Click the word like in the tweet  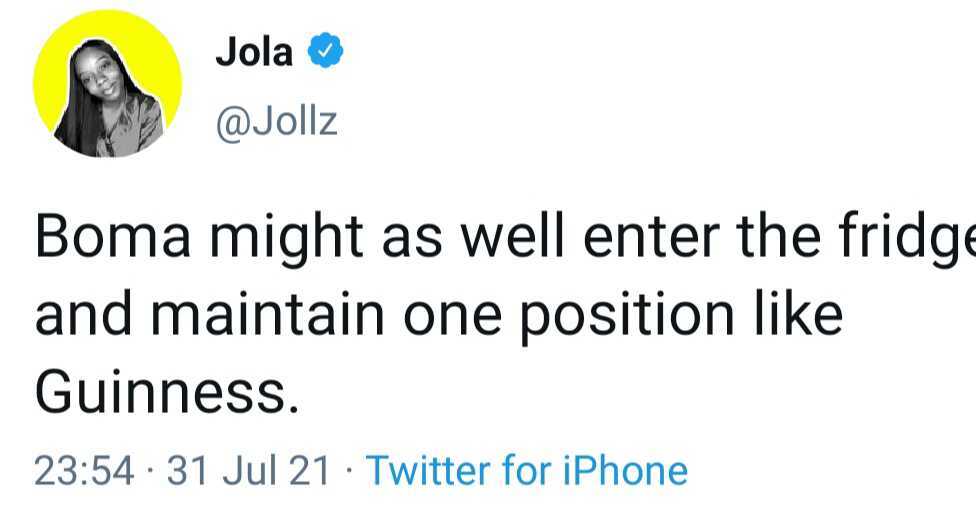[x=800, y=316]
